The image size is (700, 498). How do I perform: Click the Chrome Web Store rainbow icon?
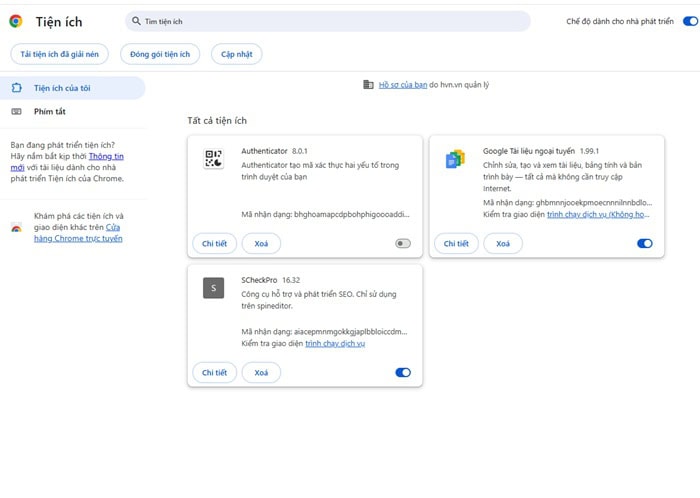(x=16, y=228)
